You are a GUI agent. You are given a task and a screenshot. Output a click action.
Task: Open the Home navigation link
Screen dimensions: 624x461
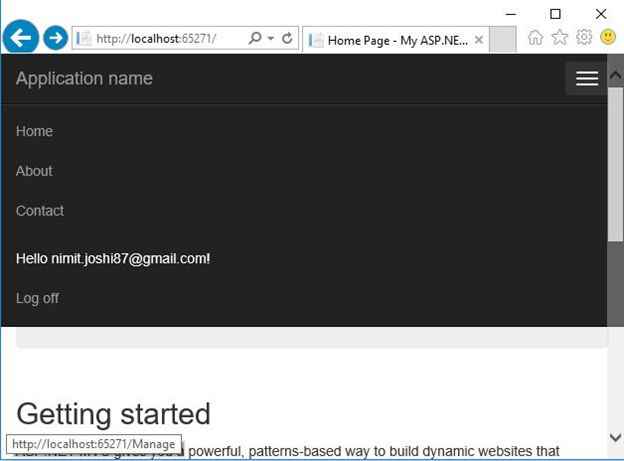(34, 131)
